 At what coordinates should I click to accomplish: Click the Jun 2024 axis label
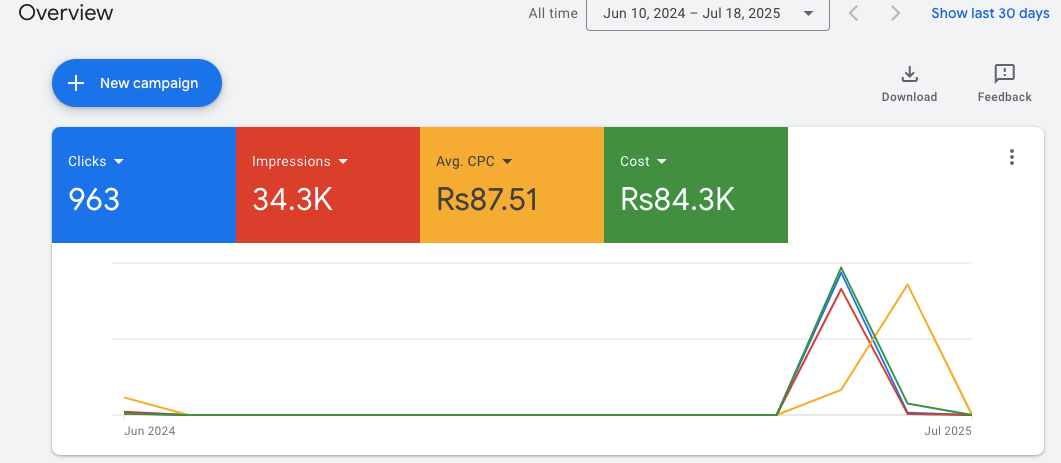(150, 431)
